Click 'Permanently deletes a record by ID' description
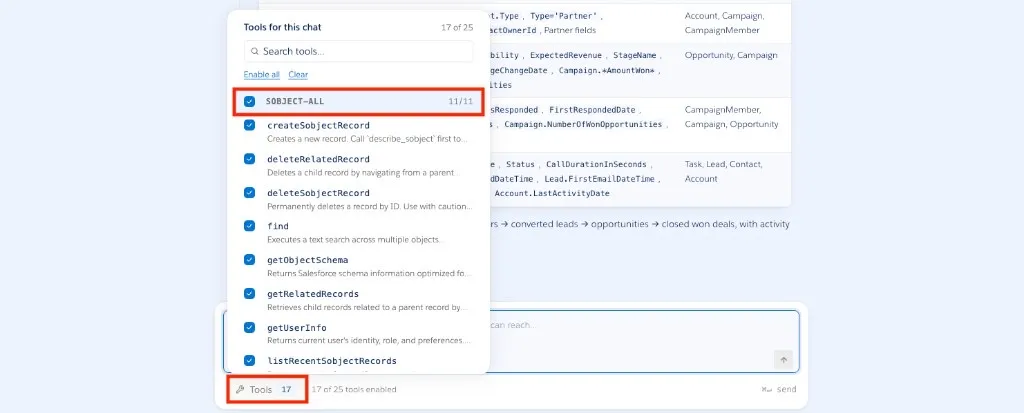Screen dimensions: 1024x413 (x=369, y=206)
